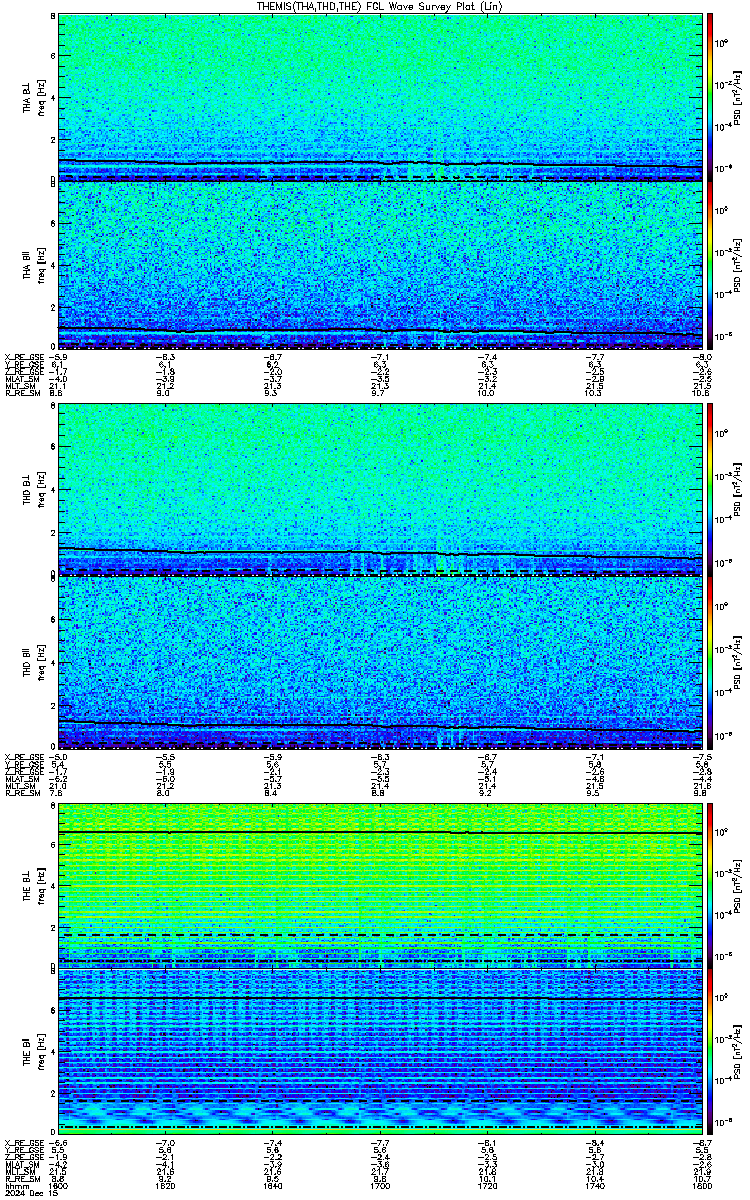Select the THE B-parallel spectrogram panel
Image resolution: width=750 pixels, height=1200 pixels.
tap(380, 1053)
